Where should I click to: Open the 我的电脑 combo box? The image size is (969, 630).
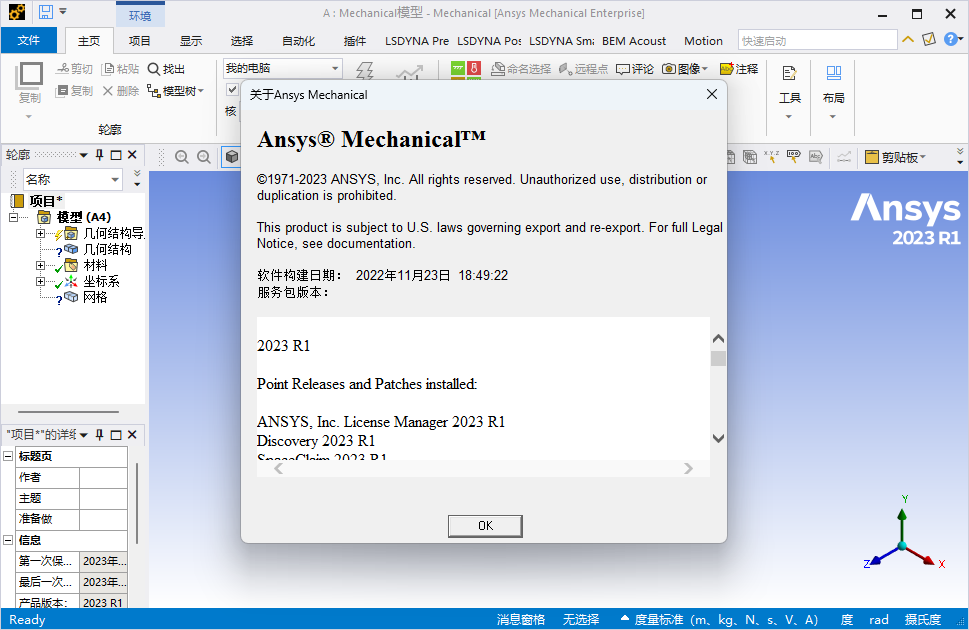click(282, 68)
